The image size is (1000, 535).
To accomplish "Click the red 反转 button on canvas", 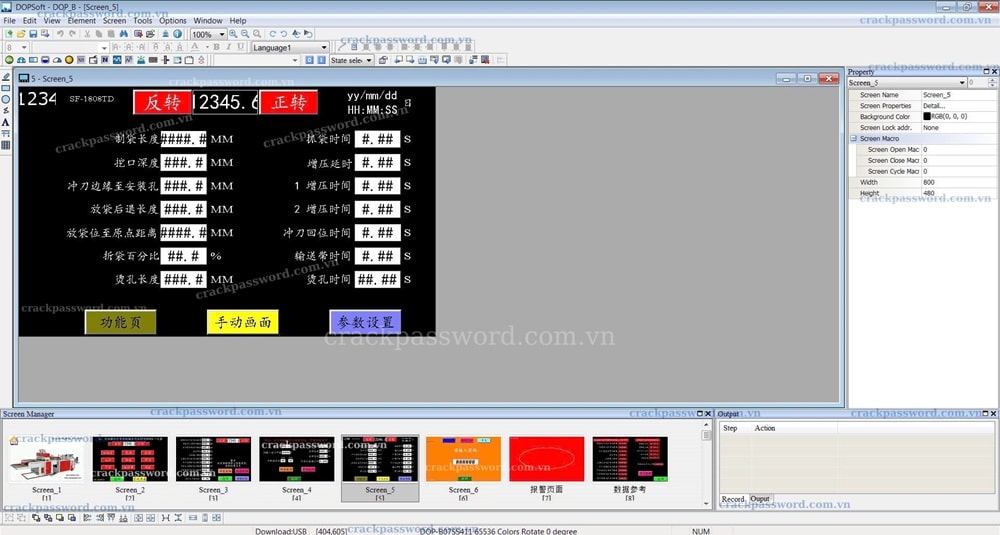I will click(x=162, y=102).
